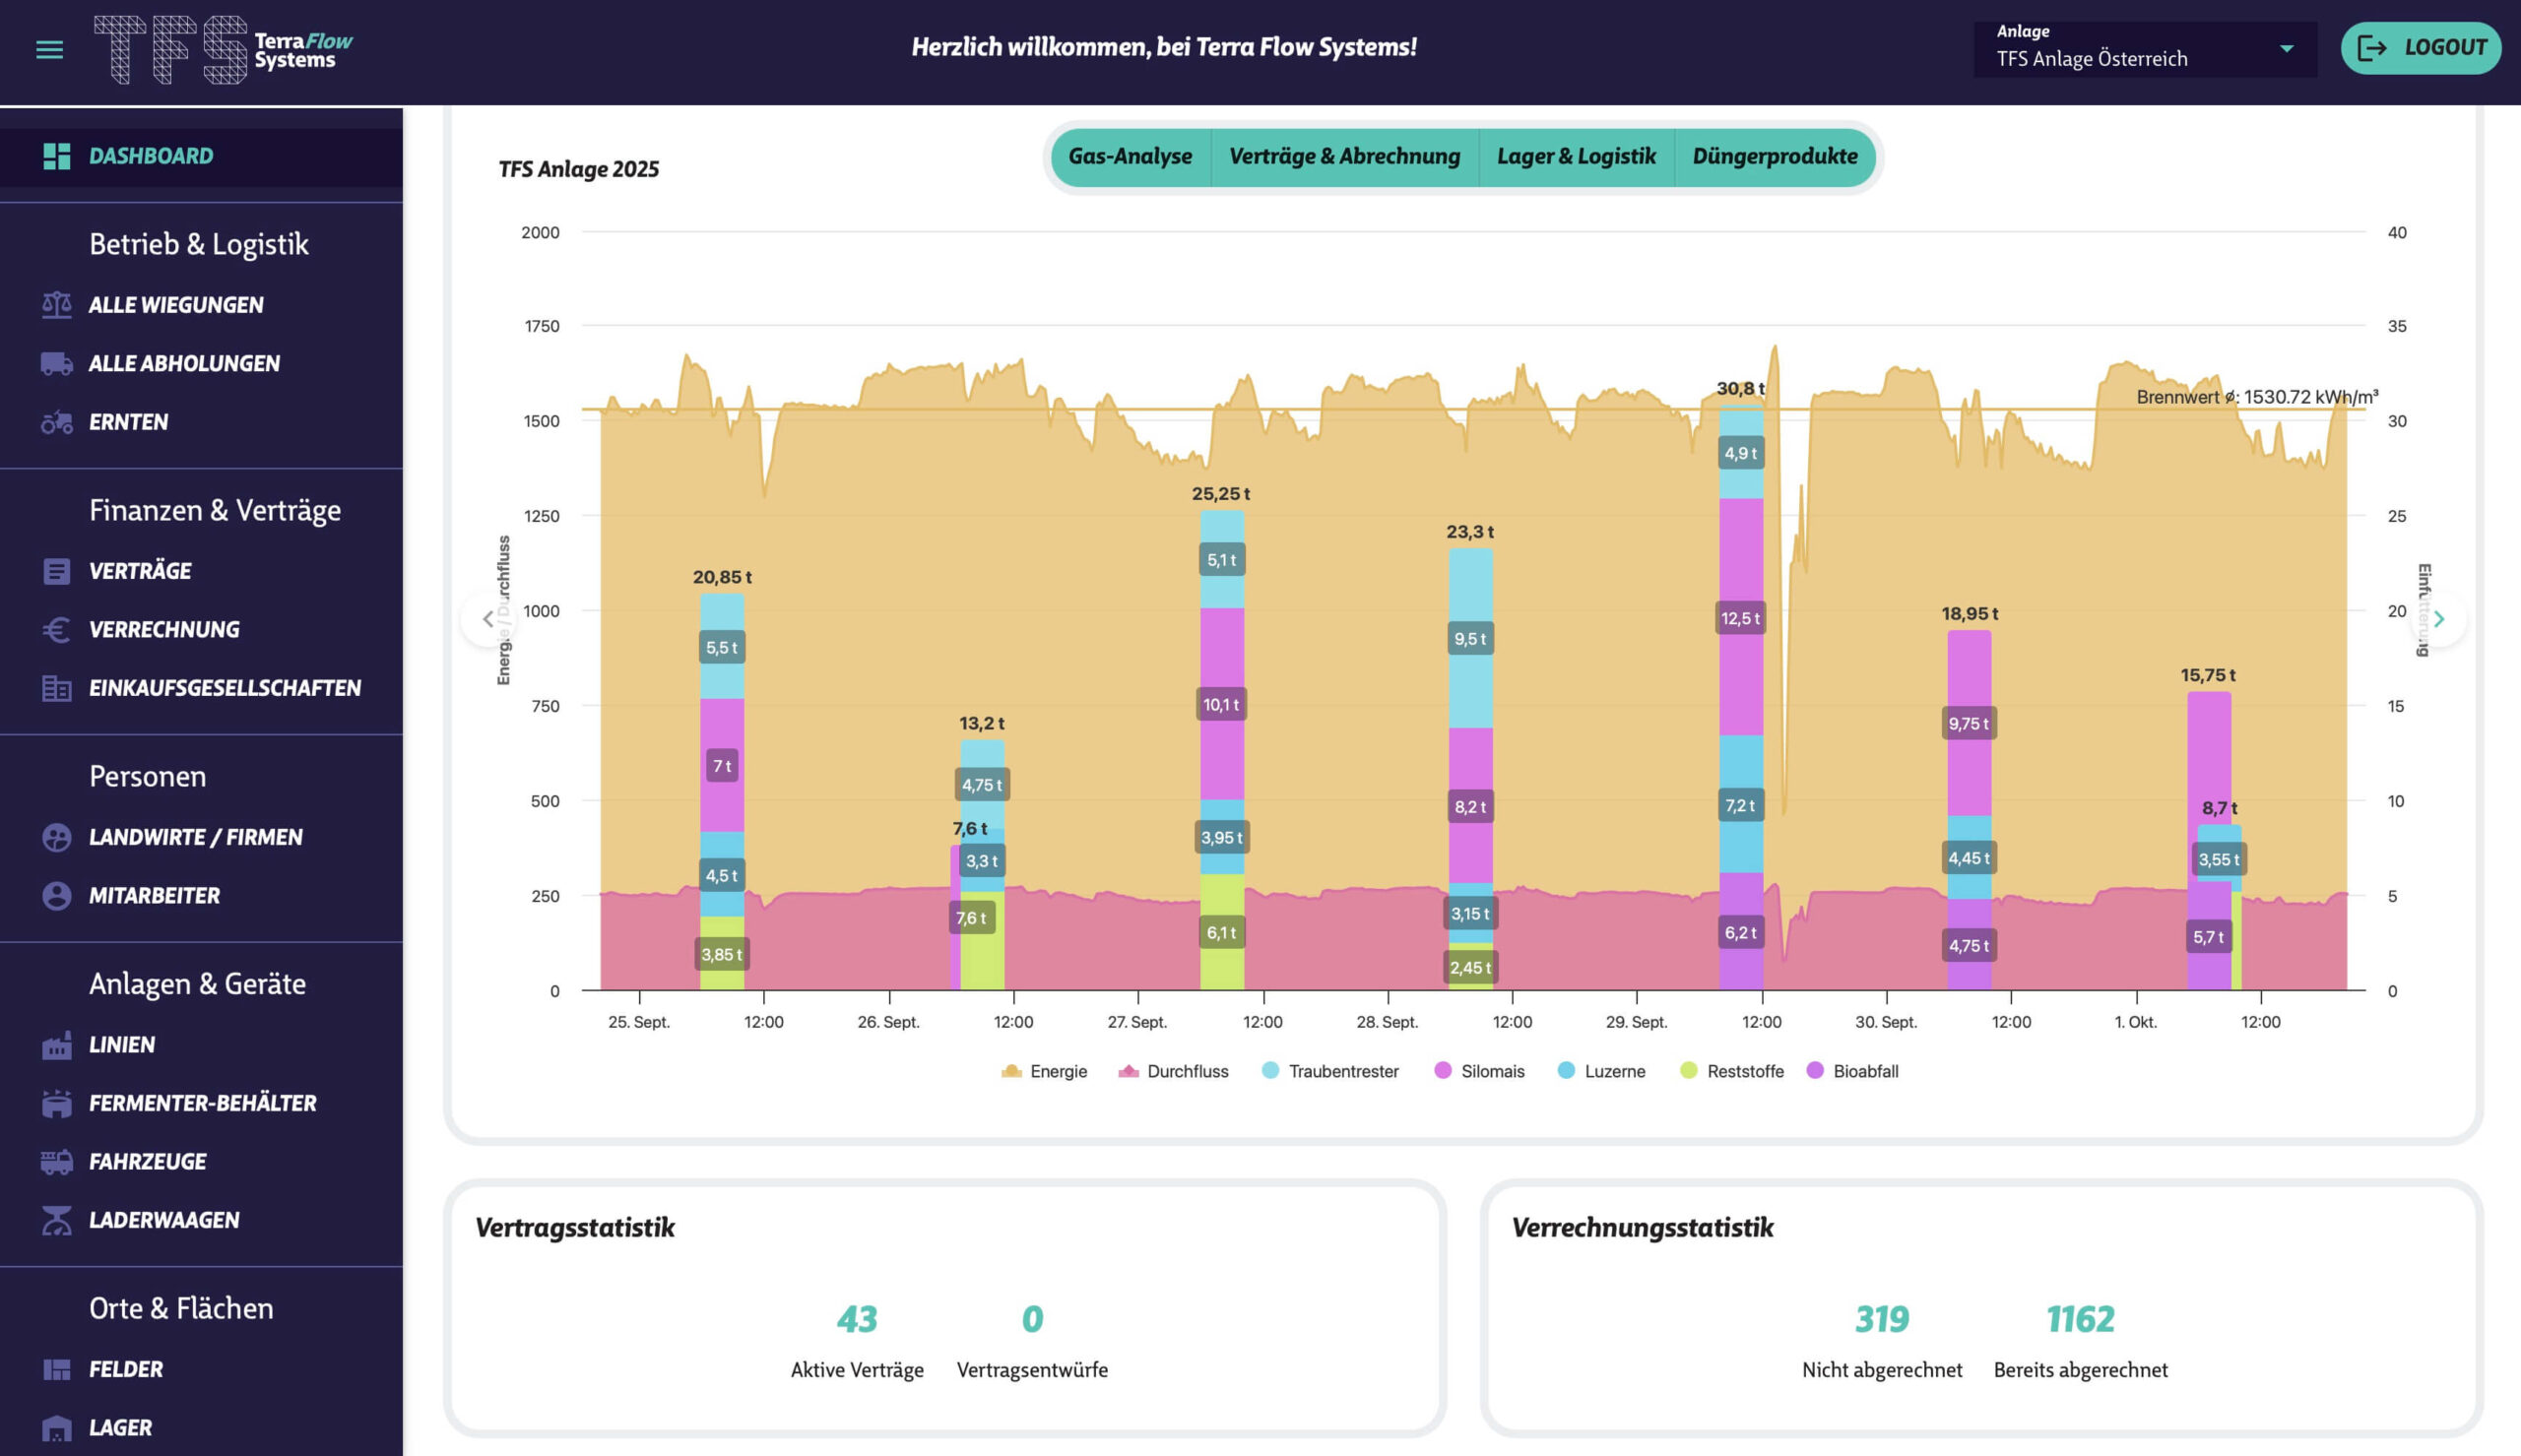Open the hamburger menu icon

[x=49, y=49]
